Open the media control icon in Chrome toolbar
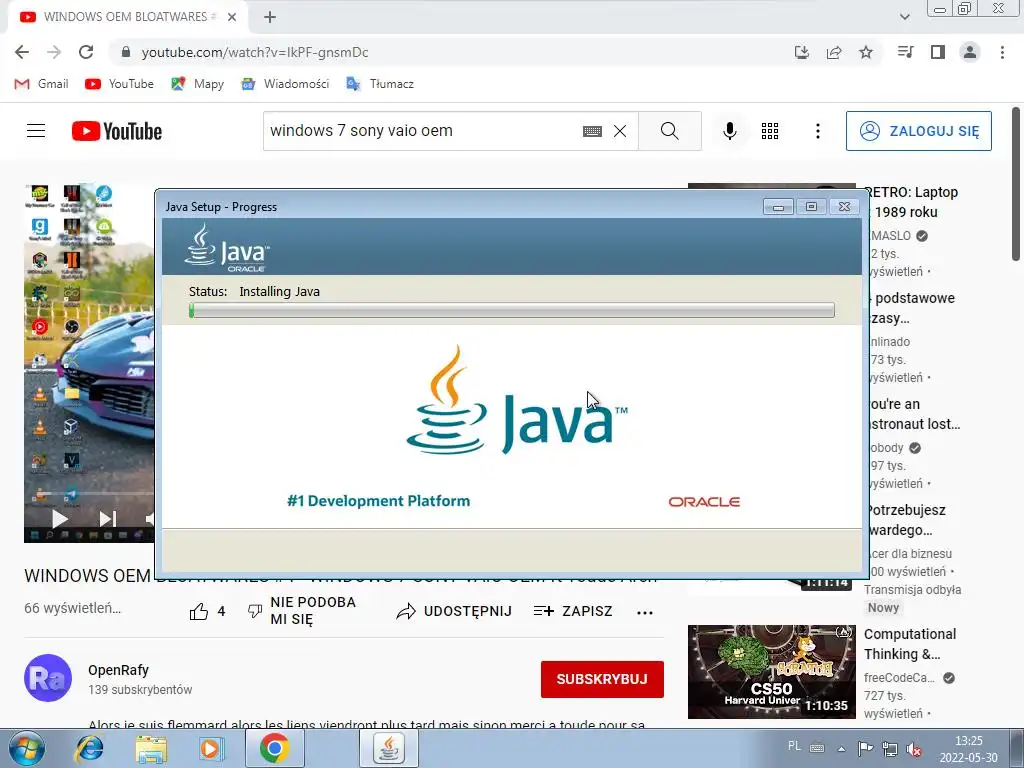The image size is (1024, 768). [x=905, y=52]
